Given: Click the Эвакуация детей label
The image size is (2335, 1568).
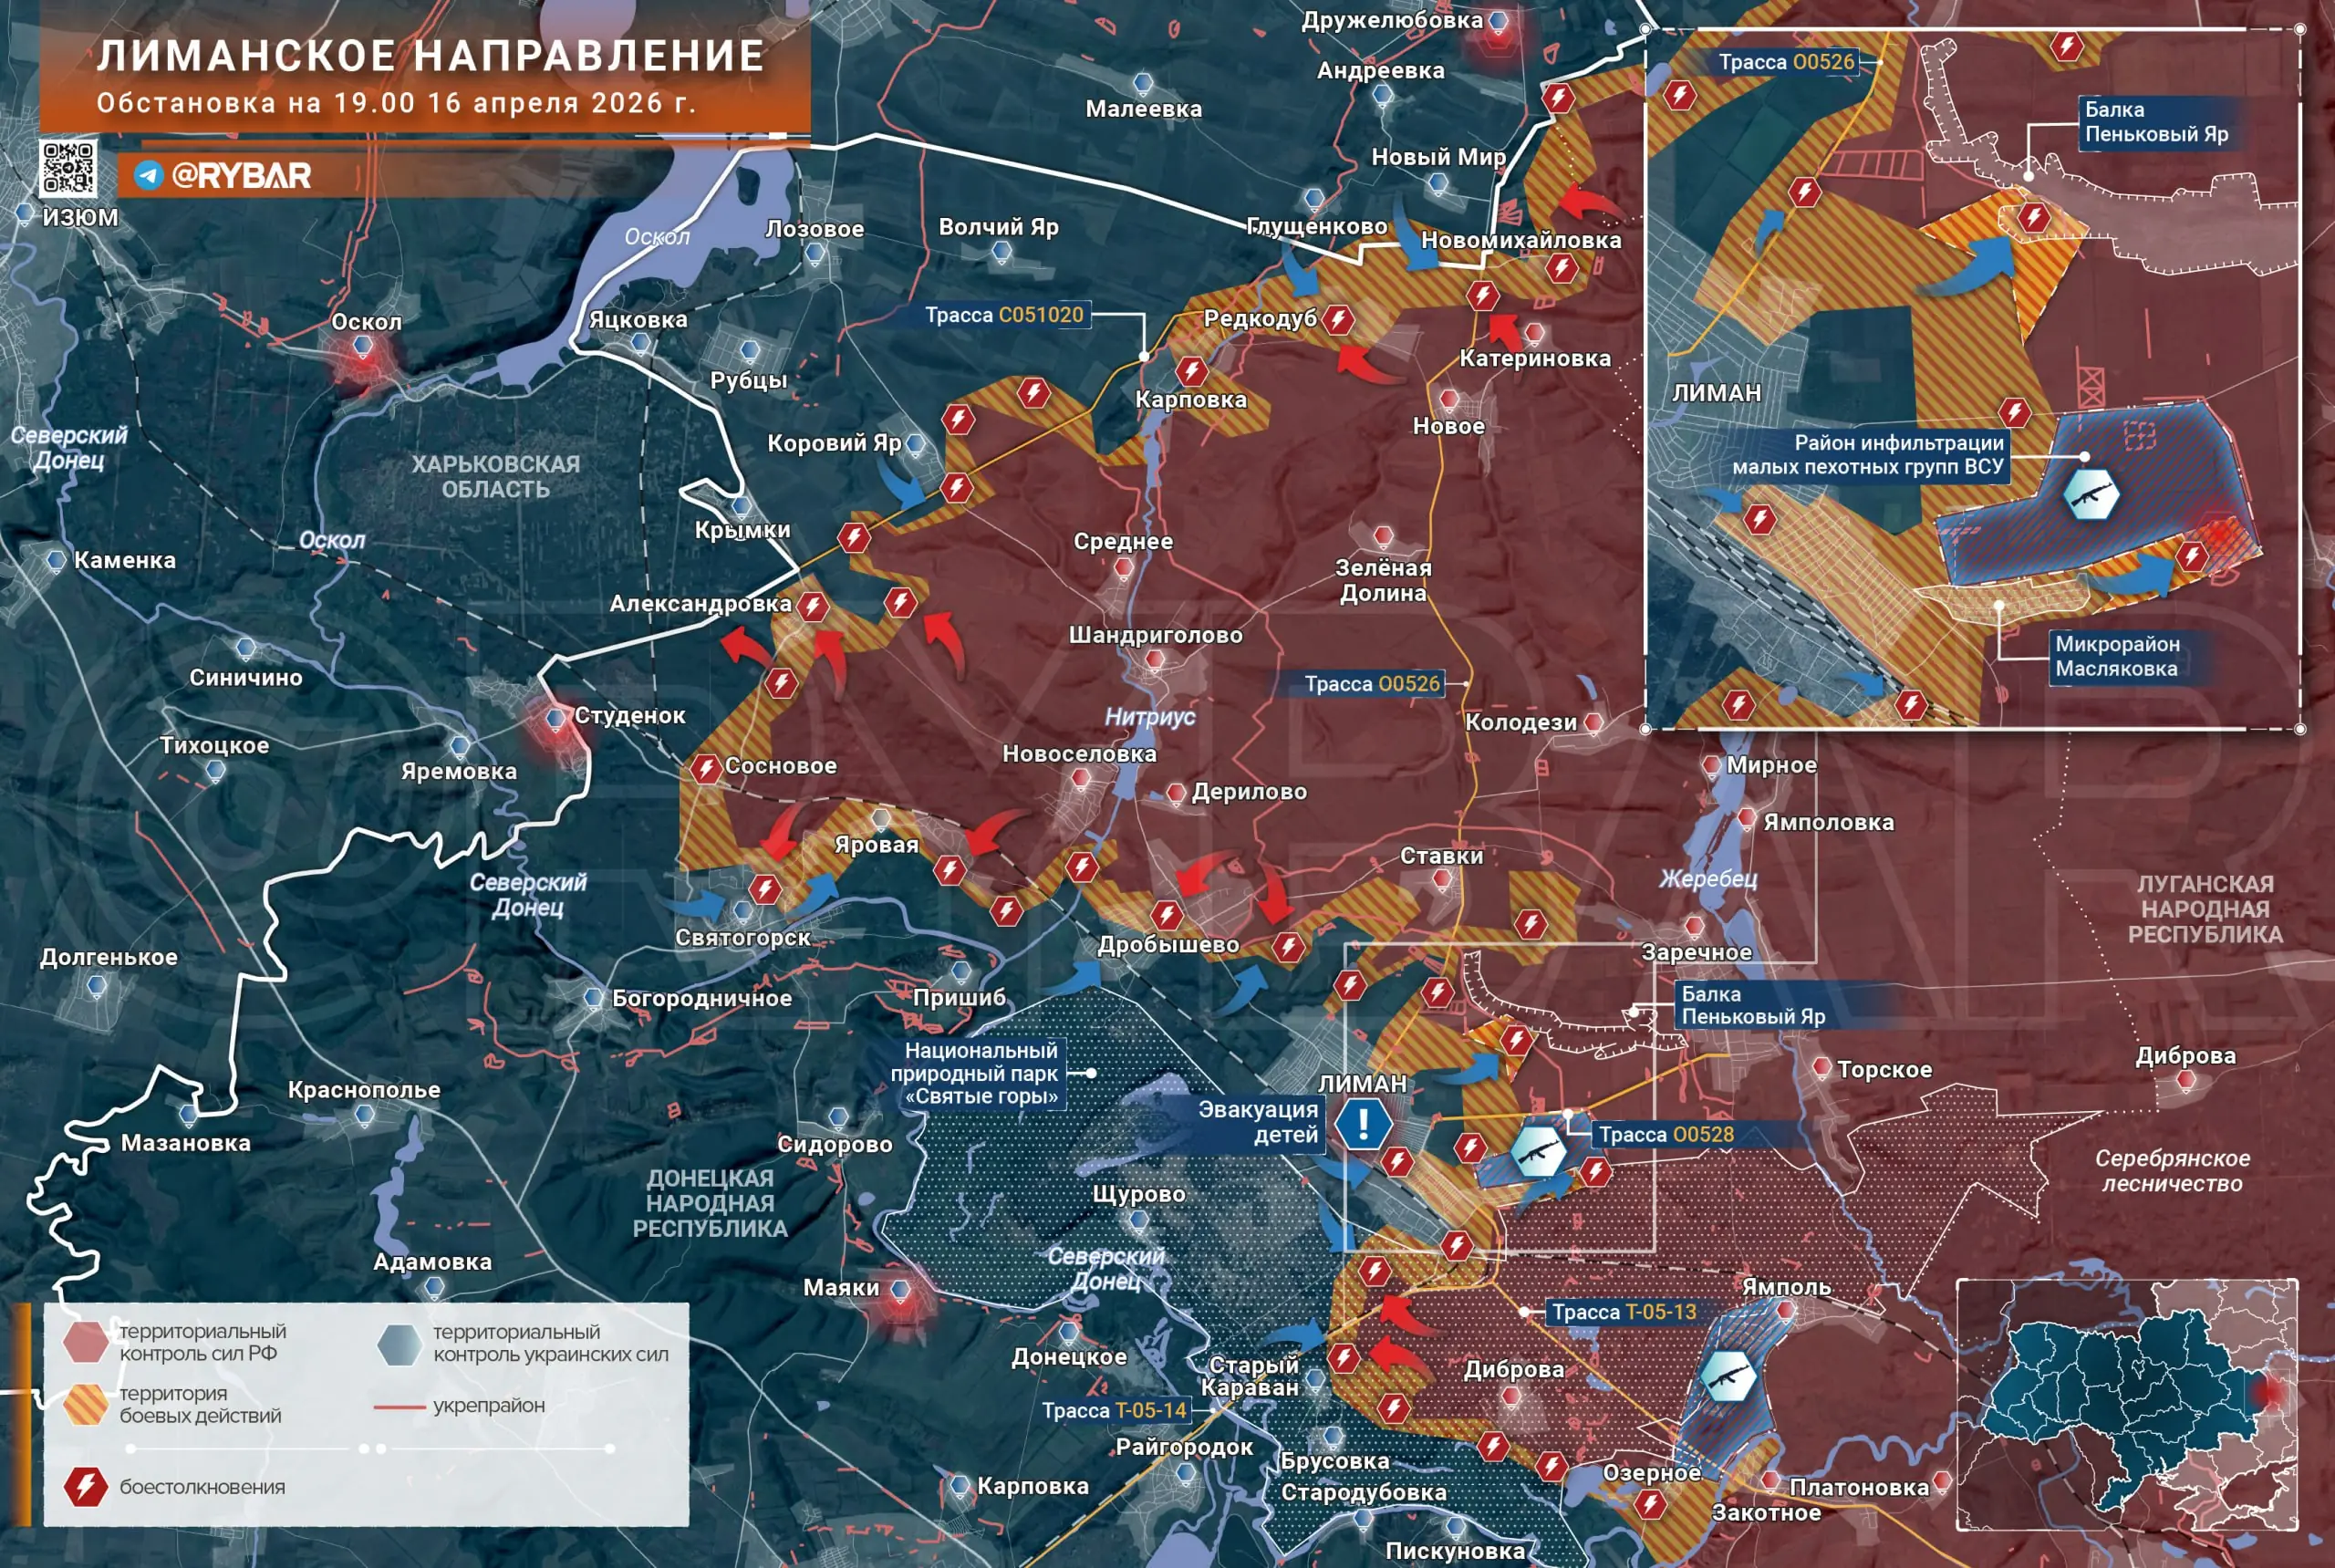Looking at the screenshot, I should (1258, 1122).
